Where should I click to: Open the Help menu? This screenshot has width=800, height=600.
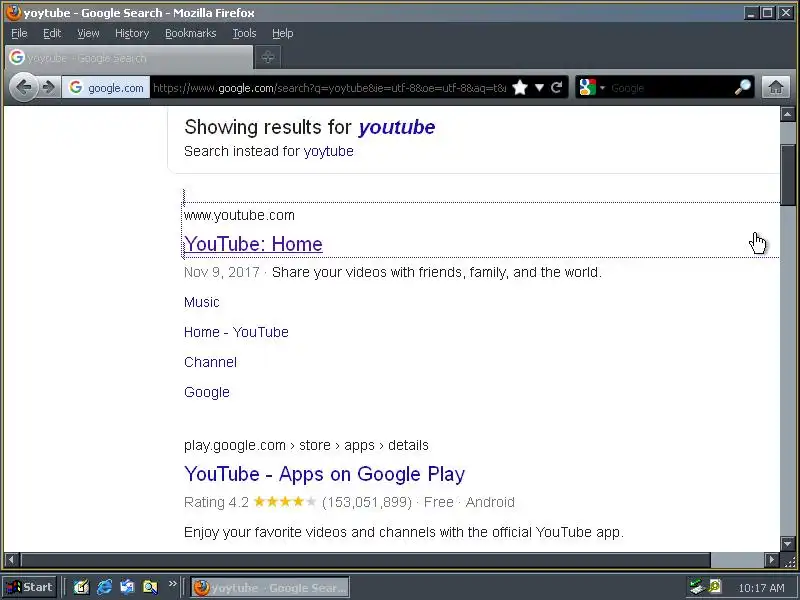coord(282,33)
